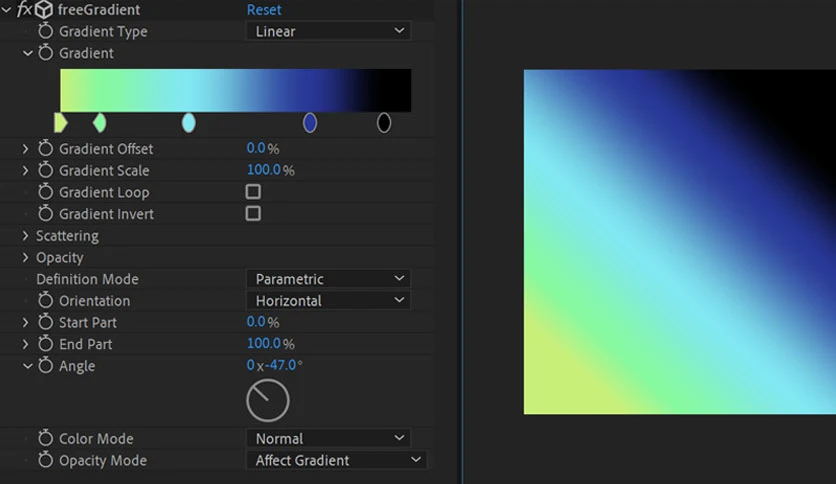Collapse the Gradient property section
836x484 pixels.
click(x=27, y=53)
